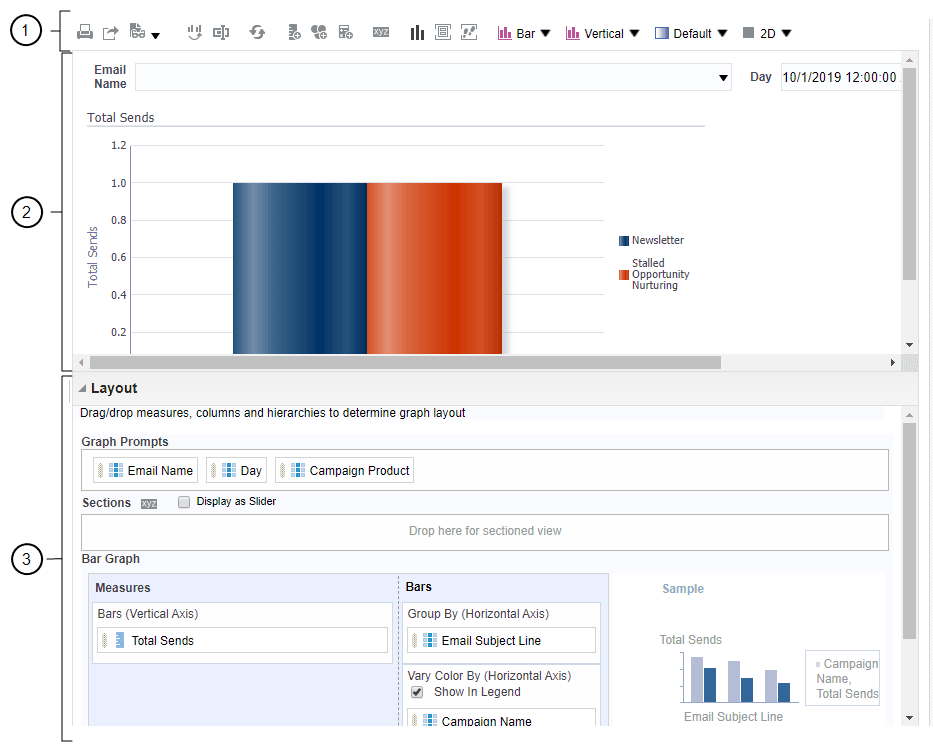Image resolution: width=933 pixels, height=753 pixels.
Task: Enable the Display as Slider checkbox
Action: tap(184, 502)
